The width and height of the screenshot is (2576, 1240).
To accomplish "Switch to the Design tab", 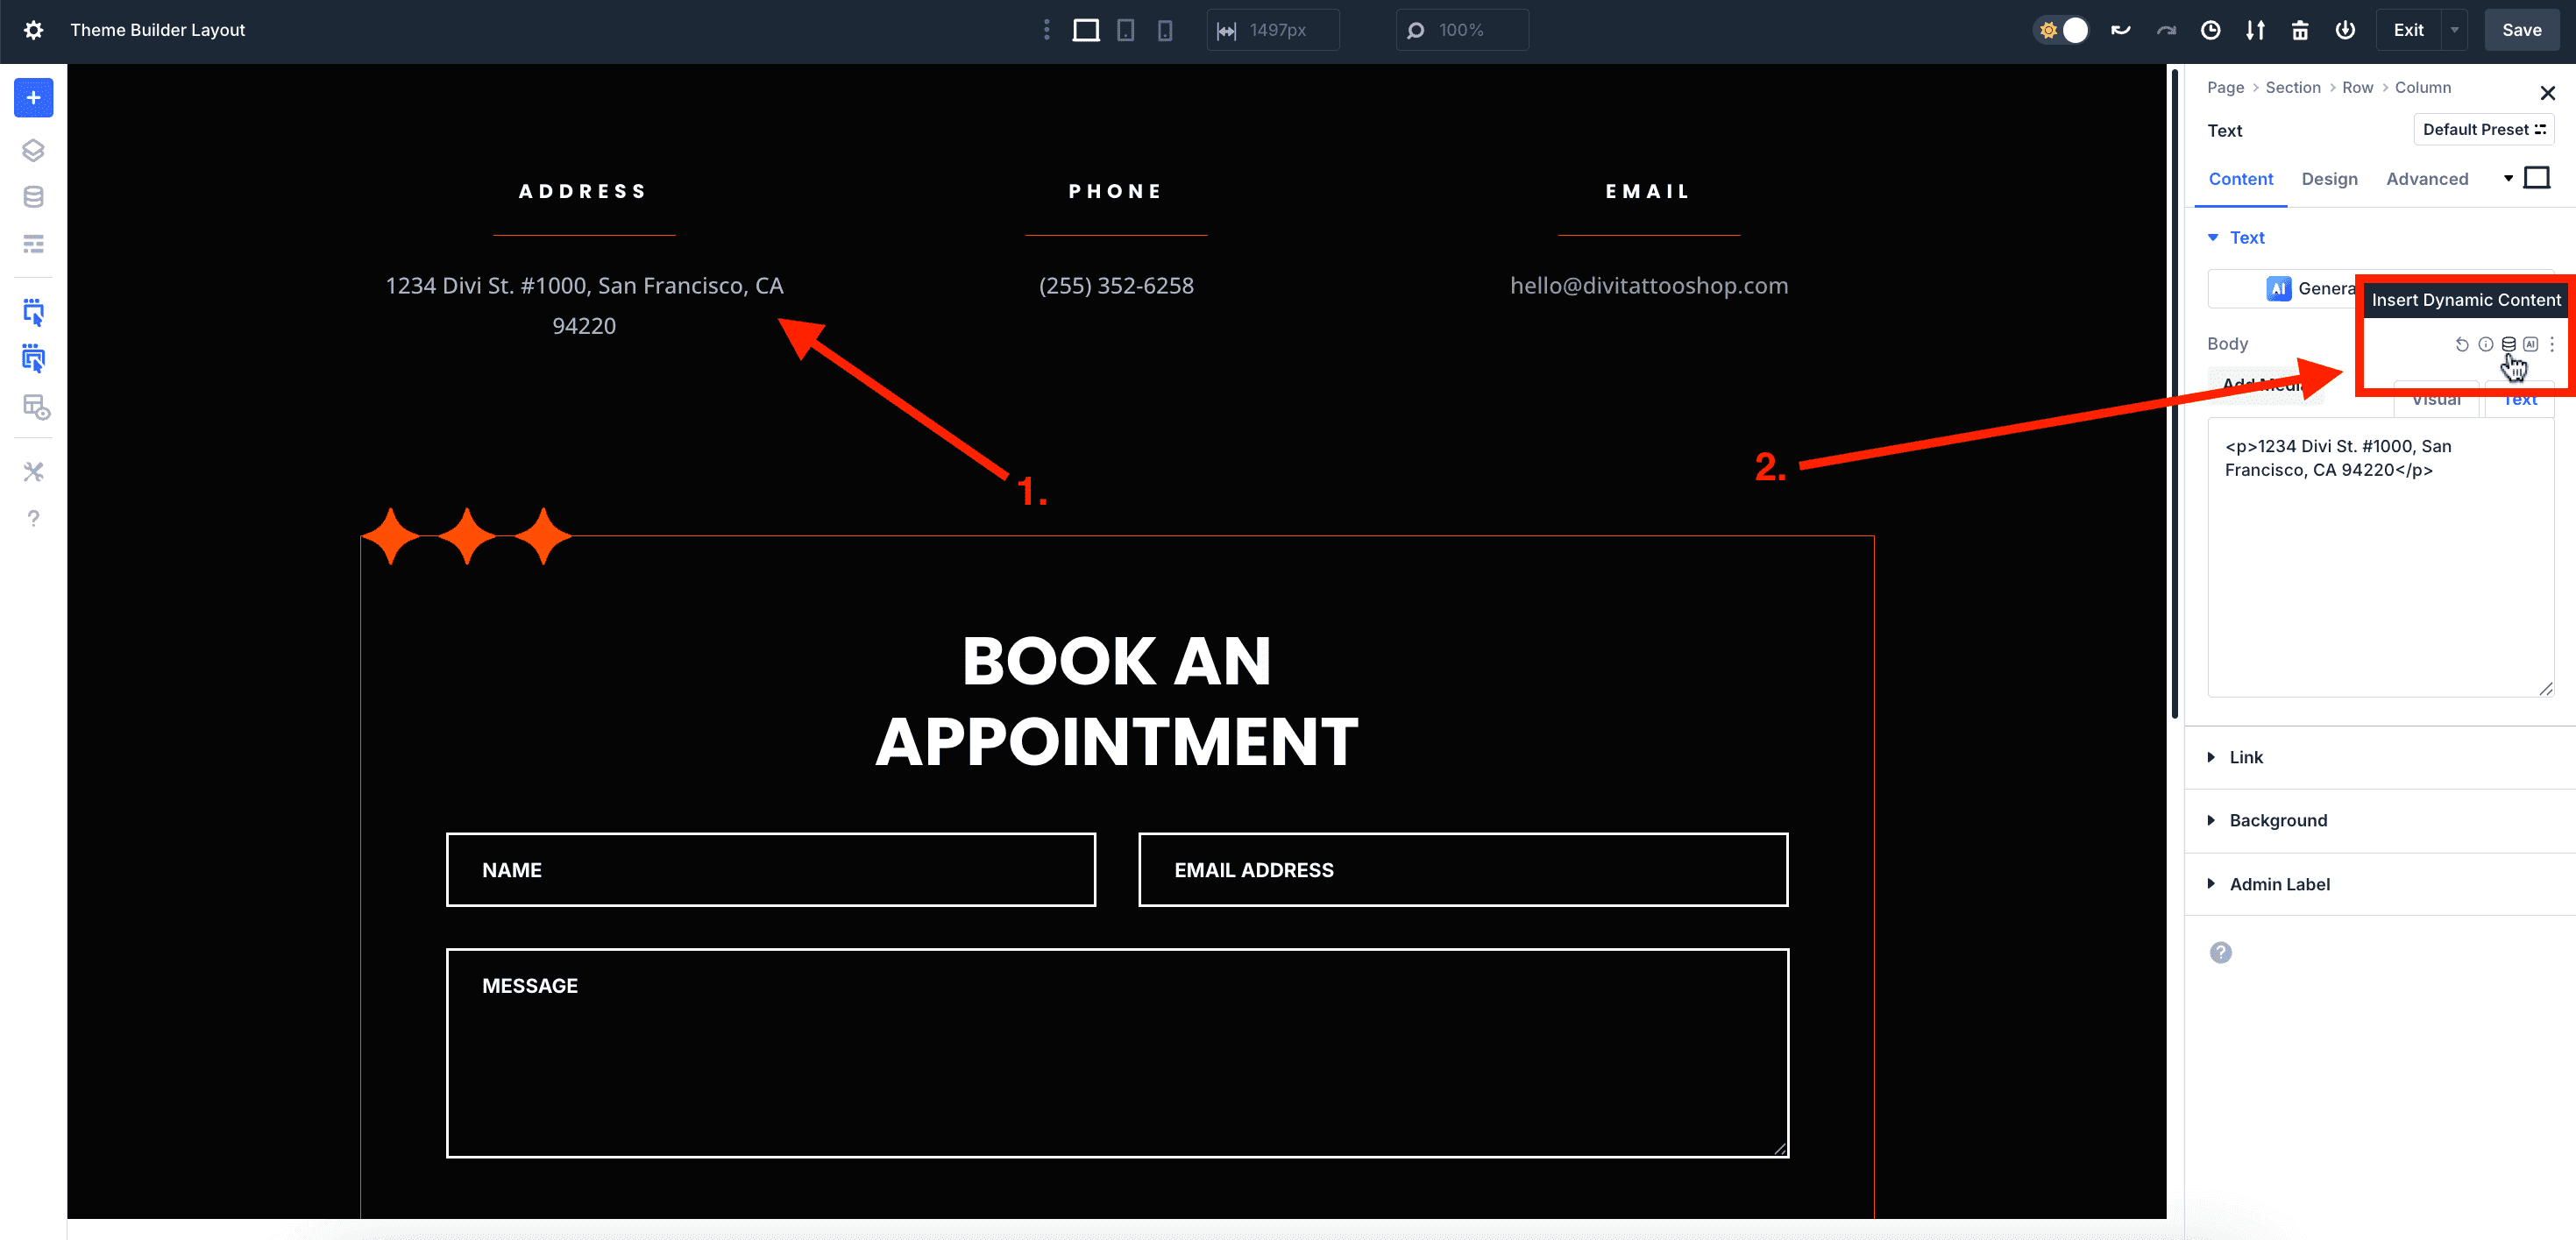I will click(2330, 179).
